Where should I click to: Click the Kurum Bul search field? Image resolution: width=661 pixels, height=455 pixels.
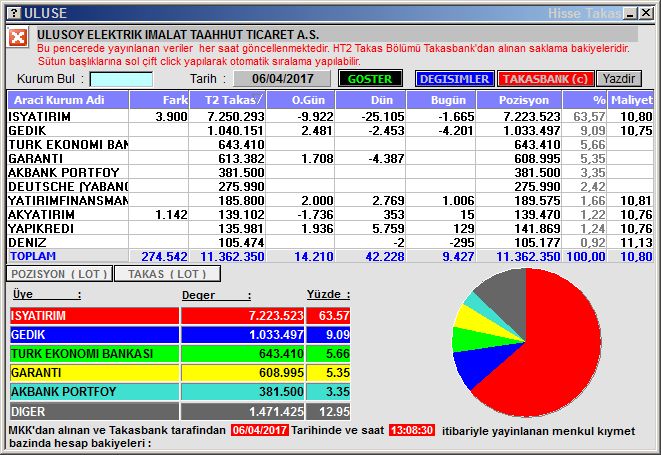[x=121, y=79]
